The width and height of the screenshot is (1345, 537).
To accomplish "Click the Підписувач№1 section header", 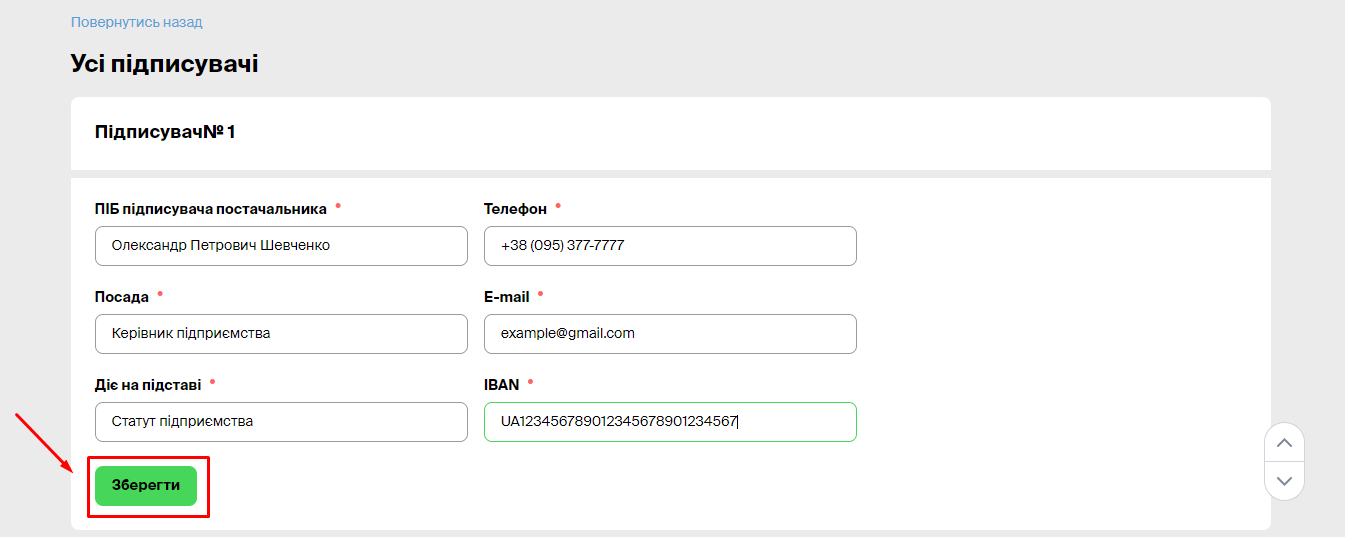I will (165, 132).
